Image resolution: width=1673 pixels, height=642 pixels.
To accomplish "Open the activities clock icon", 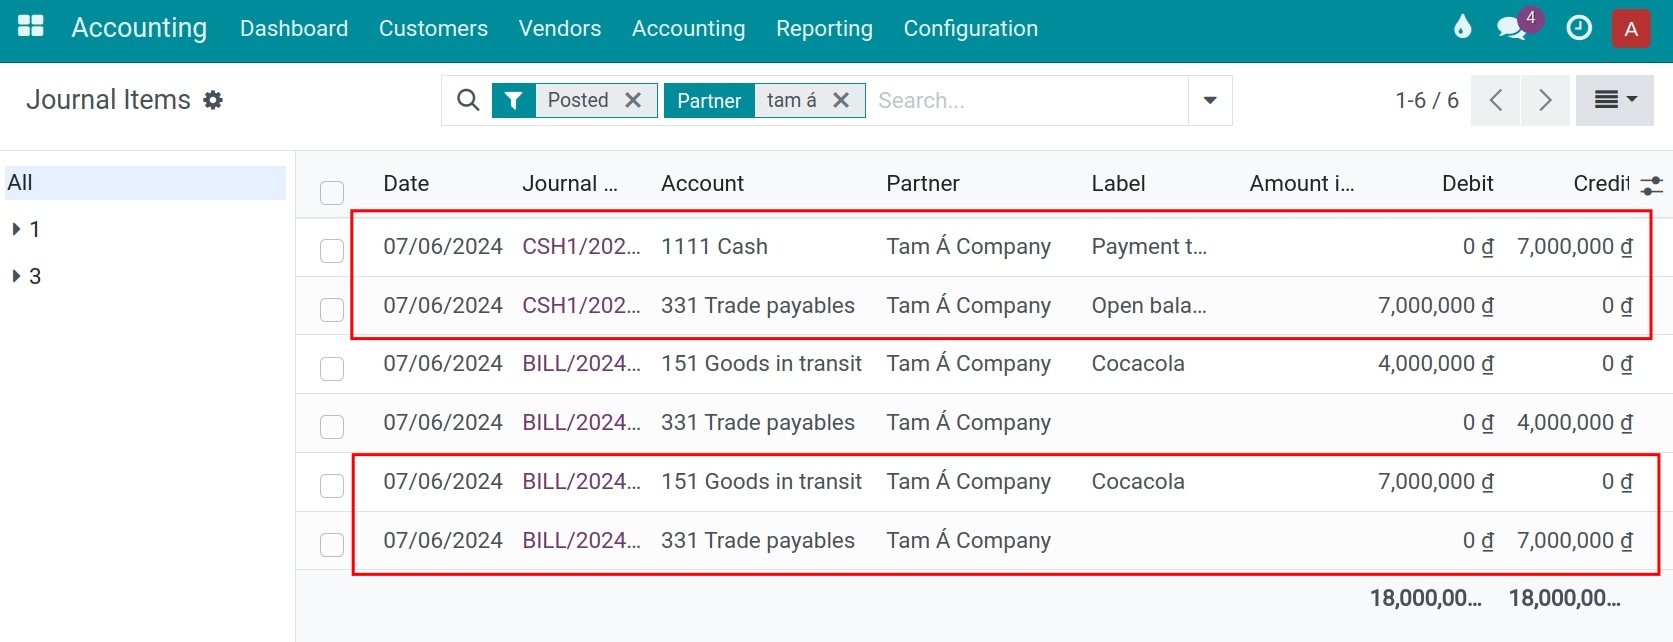I will 1579,28.
